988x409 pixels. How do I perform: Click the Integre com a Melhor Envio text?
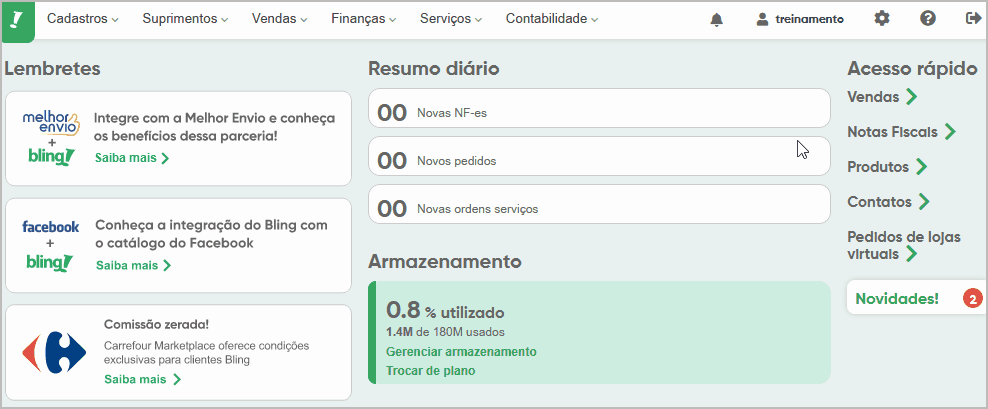tap(214, 127)
